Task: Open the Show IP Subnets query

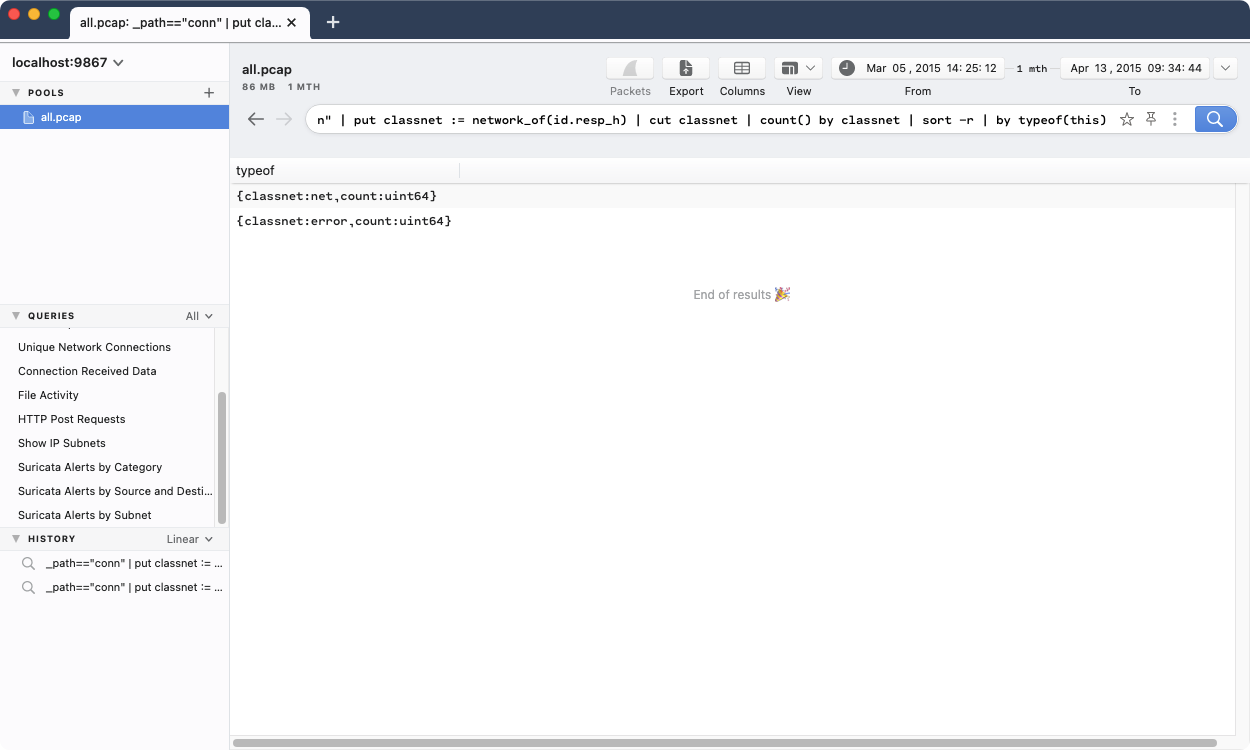Action: click(x=62, y=443)
